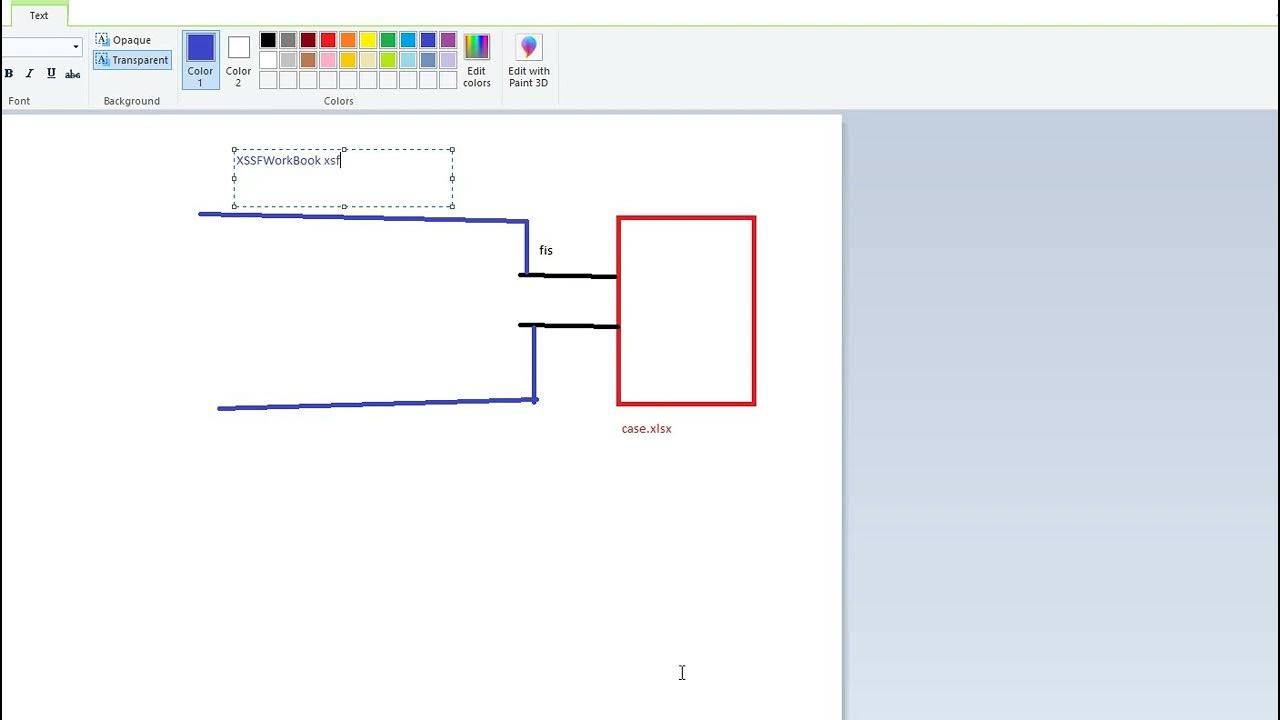This screenshot has width=1280, height=720.
Task: Pick the turquoise blue color swatch
Action: pos(408,40)
